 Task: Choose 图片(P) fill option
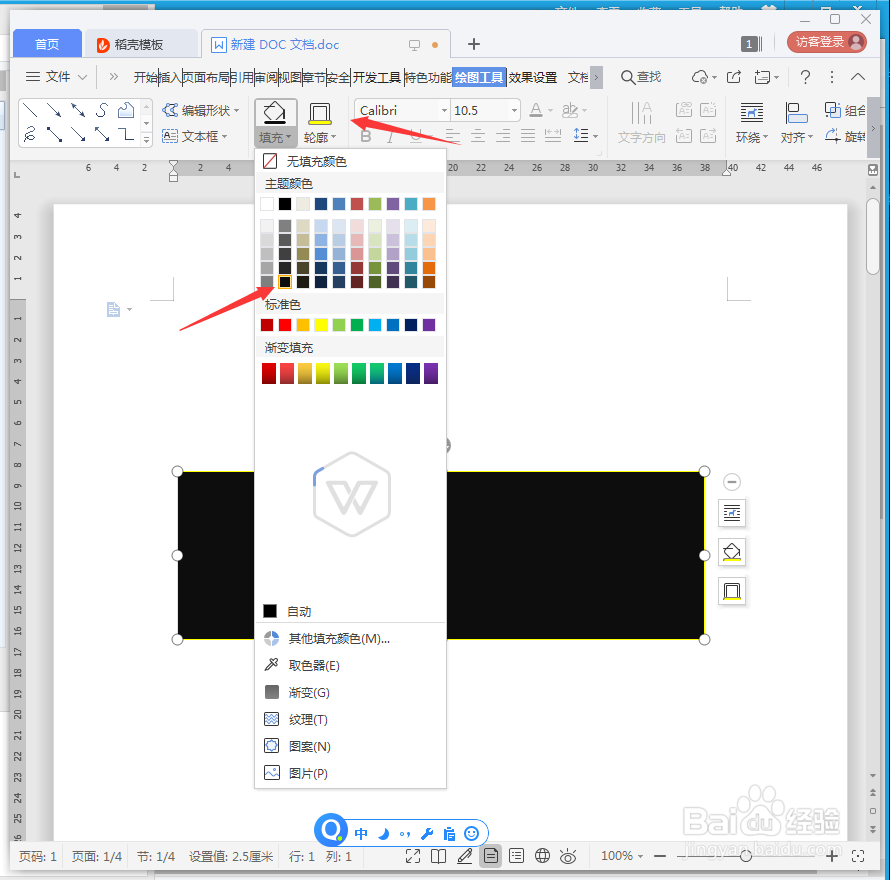[350, 773]
